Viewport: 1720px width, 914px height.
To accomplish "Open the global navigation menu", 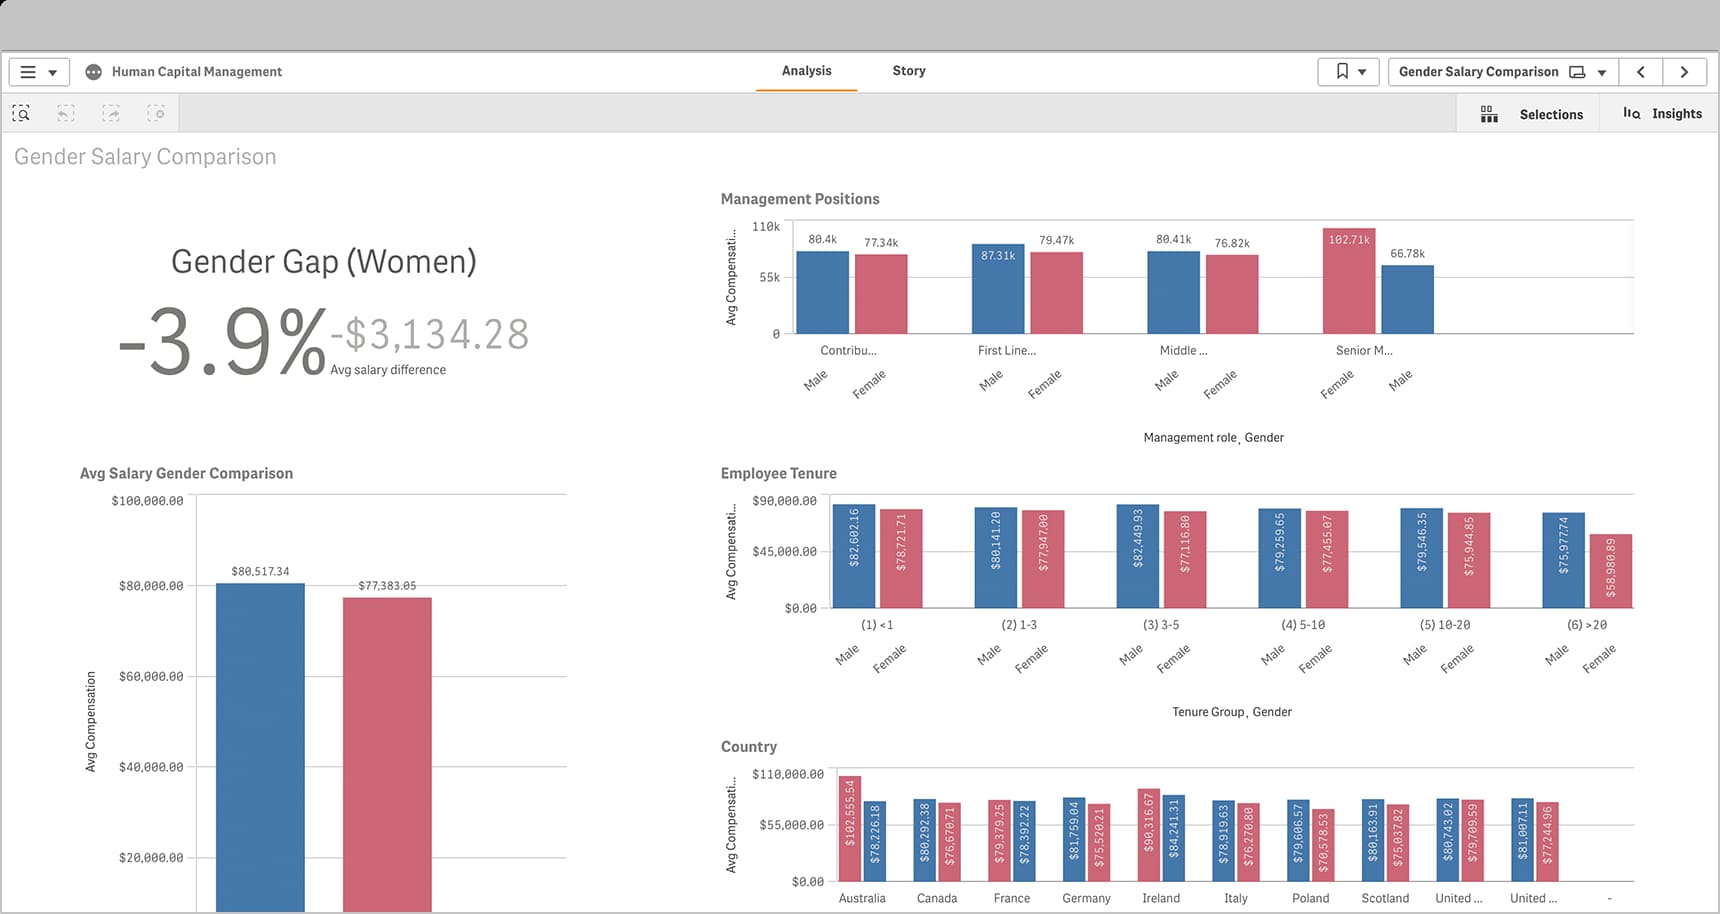I will (x=26, y=71).
